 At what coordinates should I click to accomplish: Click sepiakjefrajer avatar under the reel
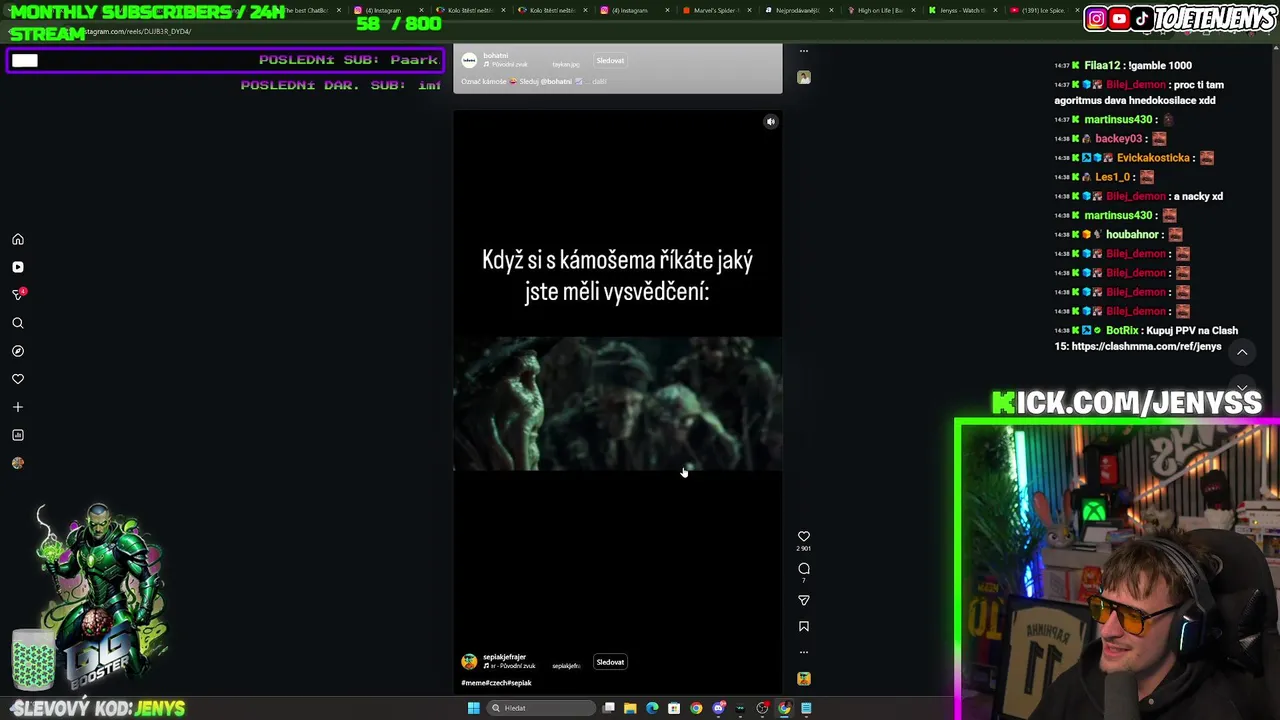(x=469, y=662)
